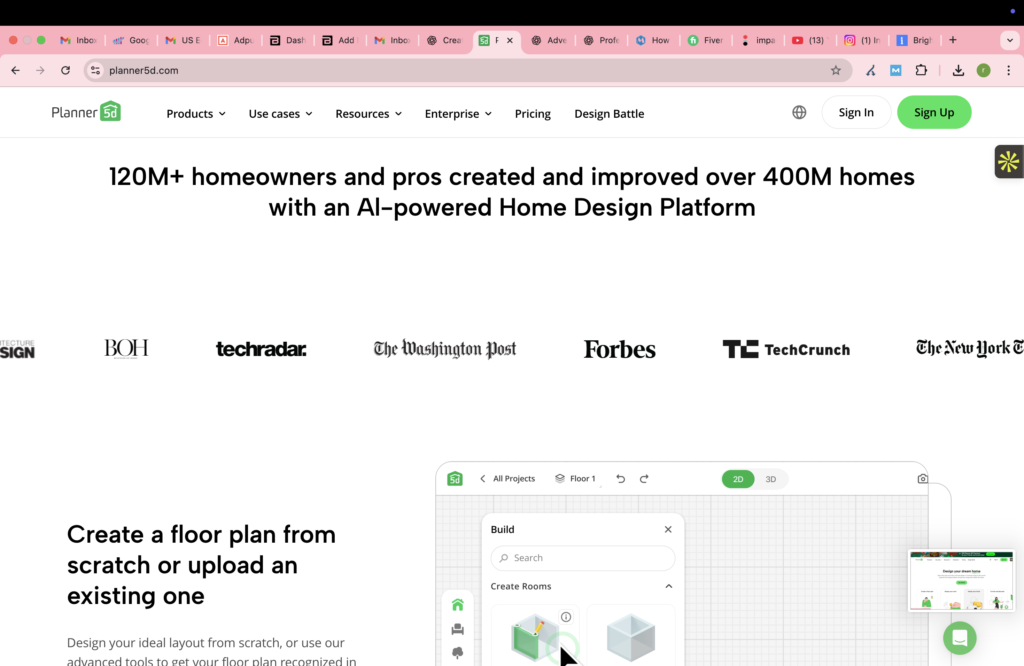Click the Build panel search field
This screenshot has width=1024, height=666.
tap(583, 558)
